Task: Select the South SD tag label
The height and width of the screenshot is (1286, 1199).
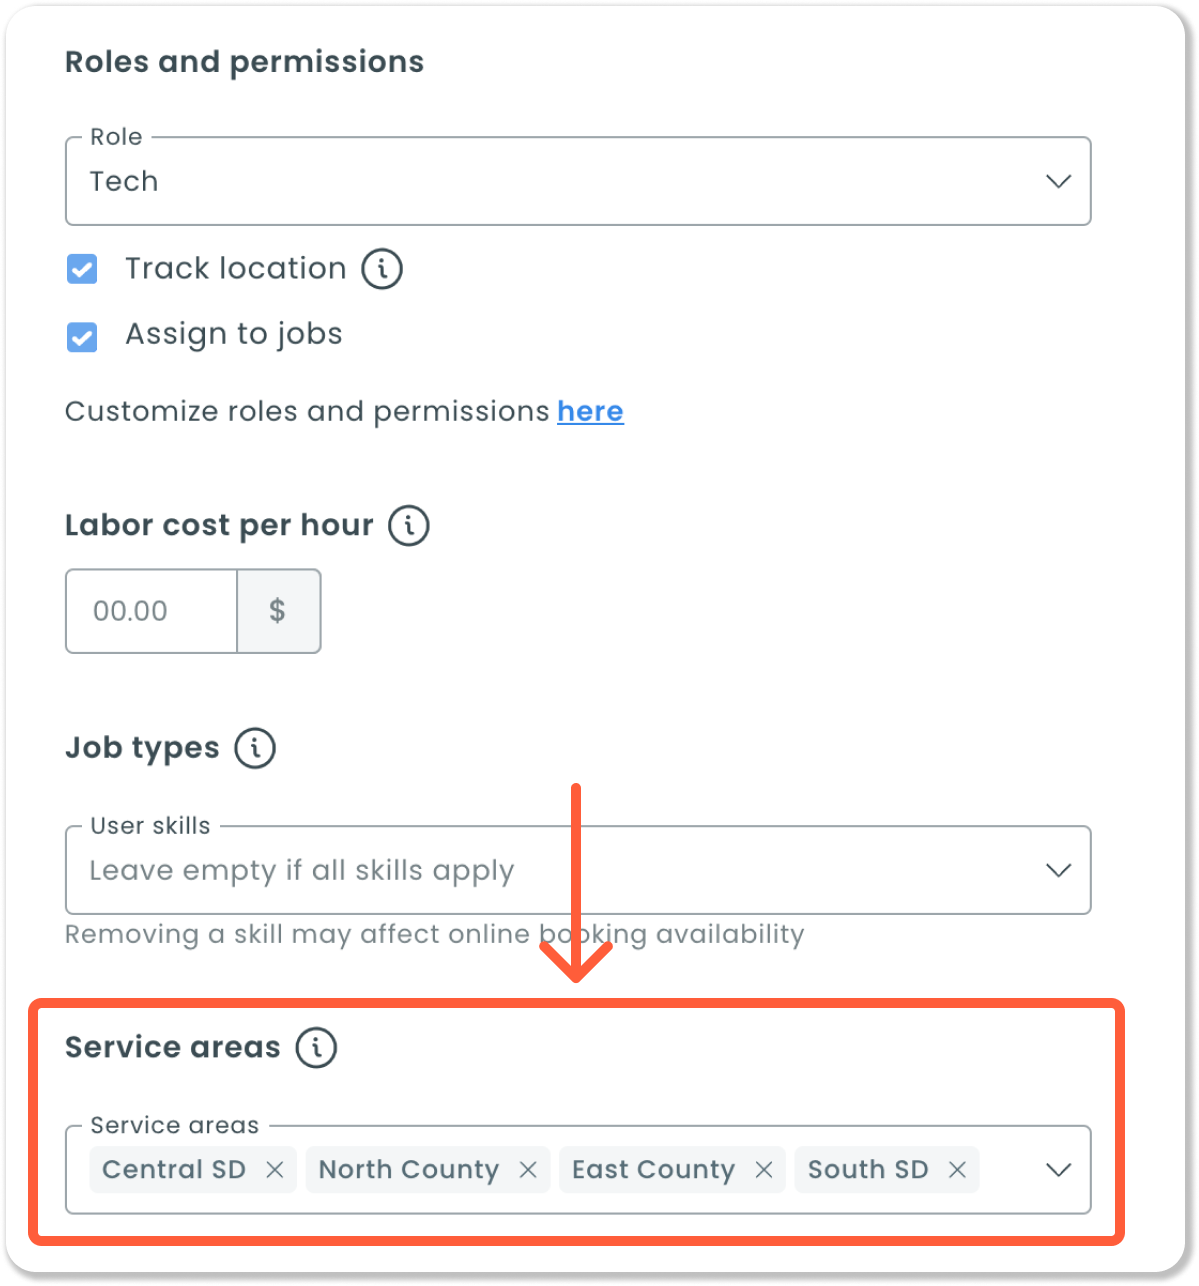Action: (868, 1170)
